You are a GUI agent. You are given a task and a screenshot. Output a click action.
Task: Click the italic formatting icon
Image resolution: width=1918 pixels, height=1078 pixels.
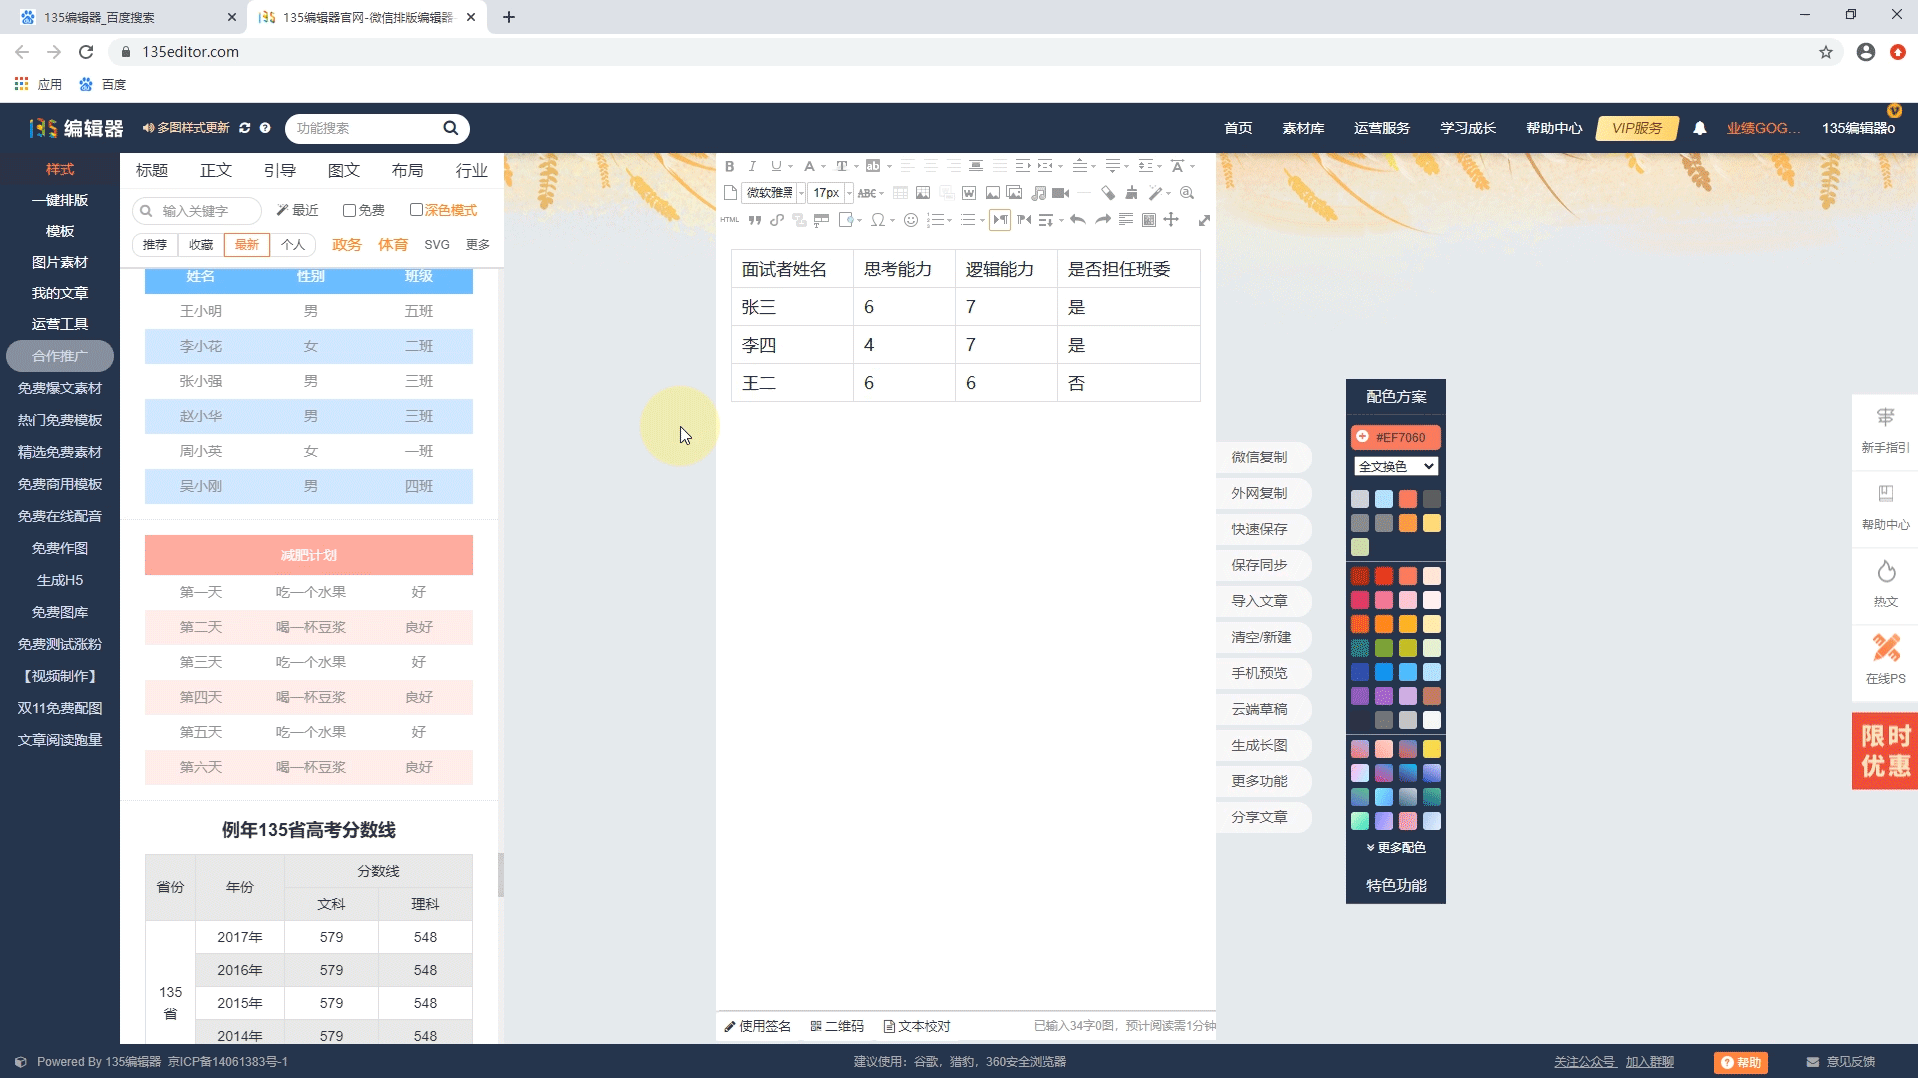pos(752,166)
